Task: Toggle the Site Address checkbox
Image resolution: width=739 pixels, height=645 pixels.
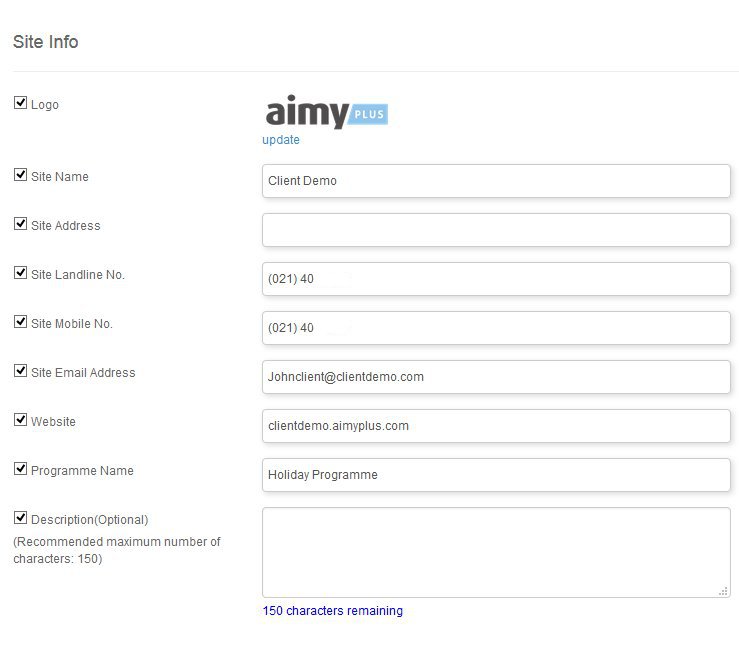Action: coord(20,223)
